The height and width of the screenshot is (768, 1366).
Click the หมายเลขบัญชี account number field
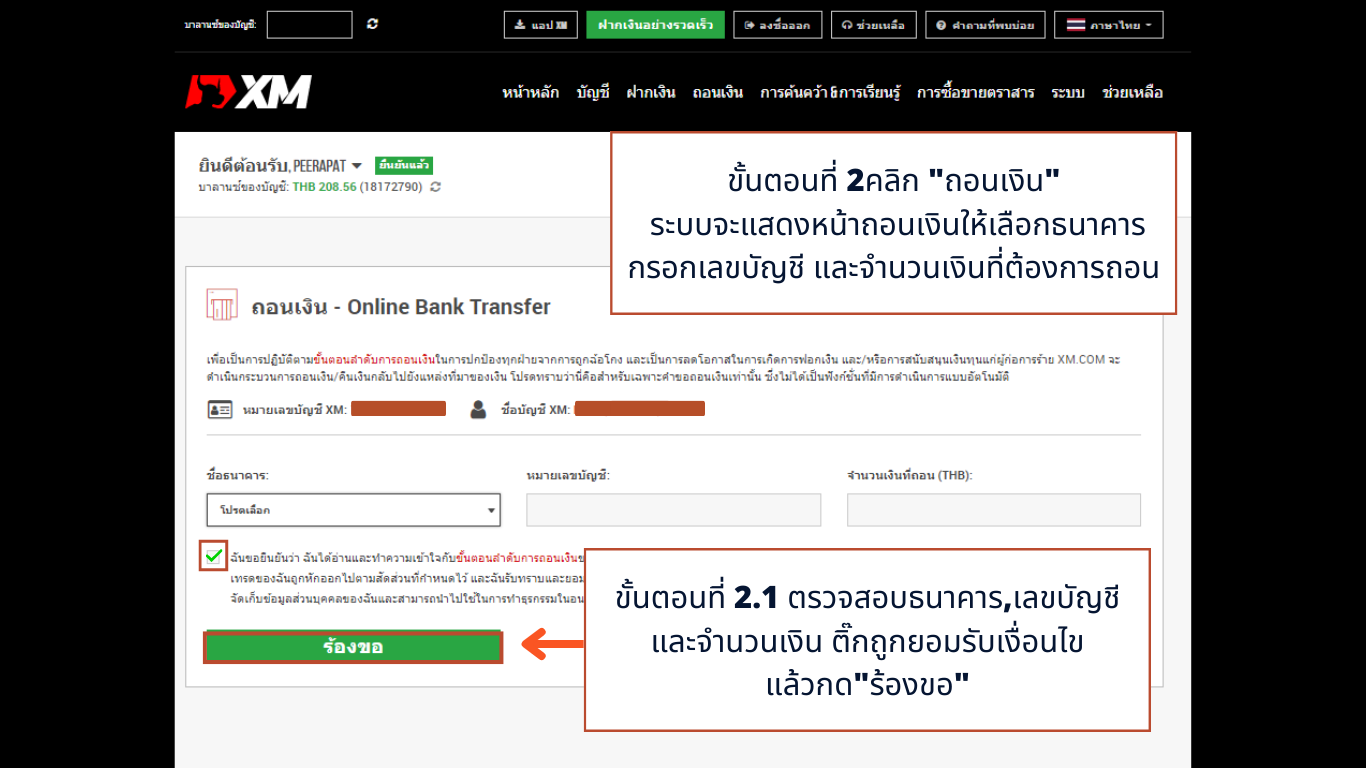tap(673, 510)
